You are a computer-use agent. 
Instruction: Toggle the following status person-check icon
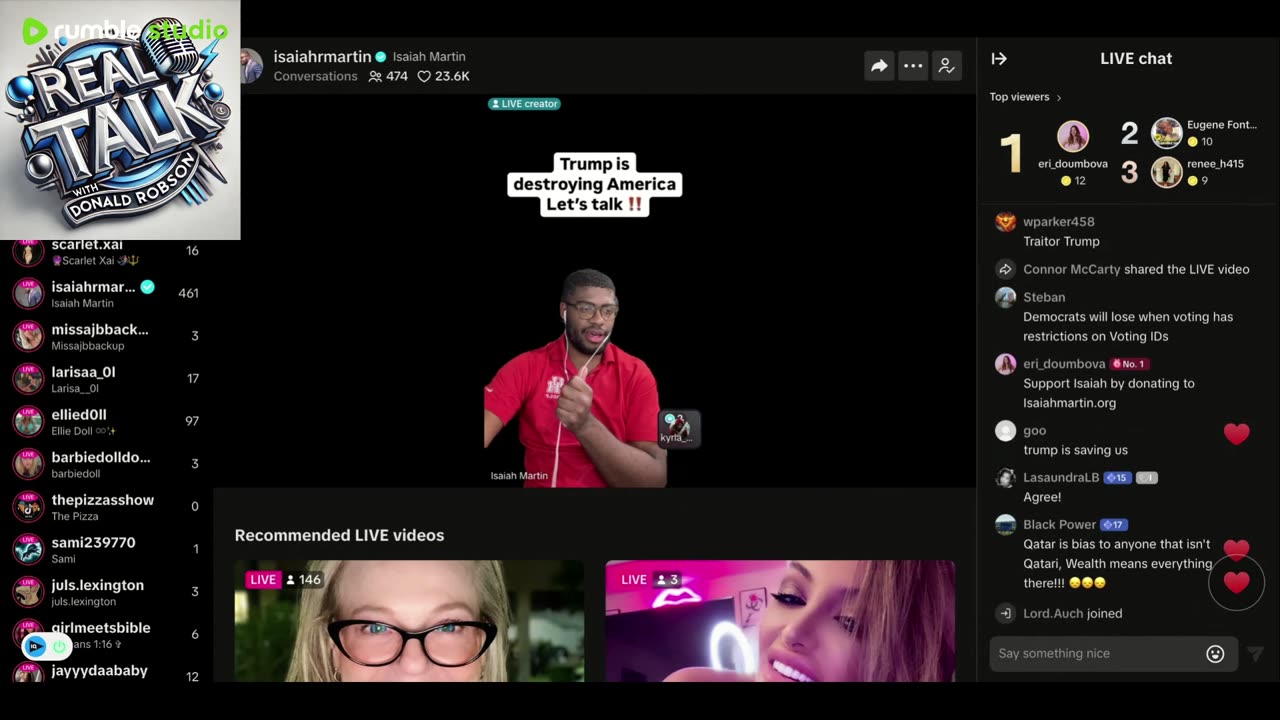click(946, 66)
